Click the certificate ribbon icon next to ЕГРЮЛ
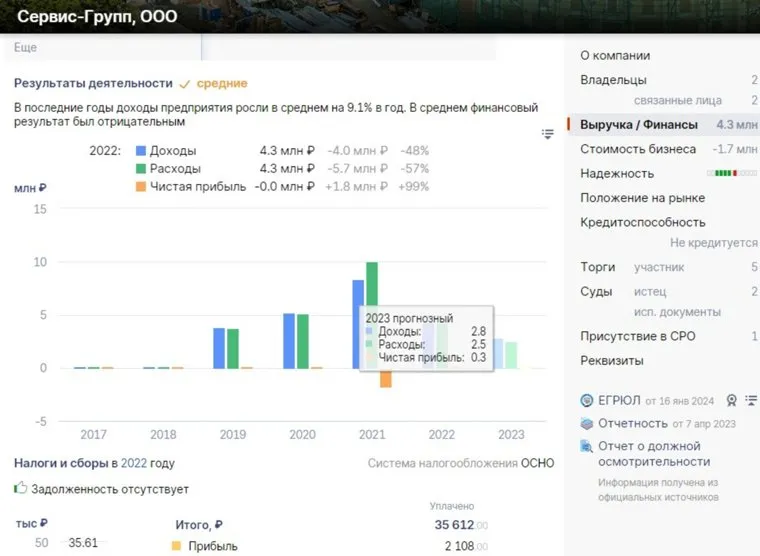Image resolution: width=760 pixels, height=556 pixels. tap(731, 401)
